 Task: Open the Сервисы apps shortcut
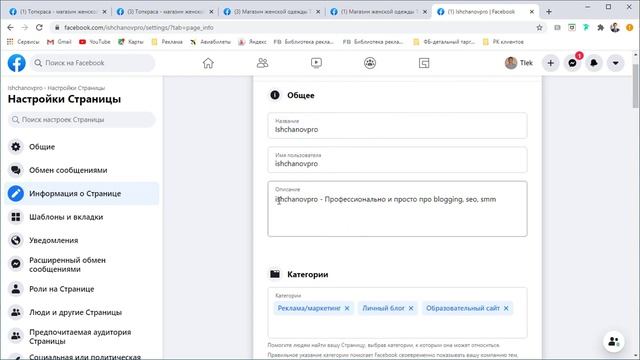[x=23, y=42]
